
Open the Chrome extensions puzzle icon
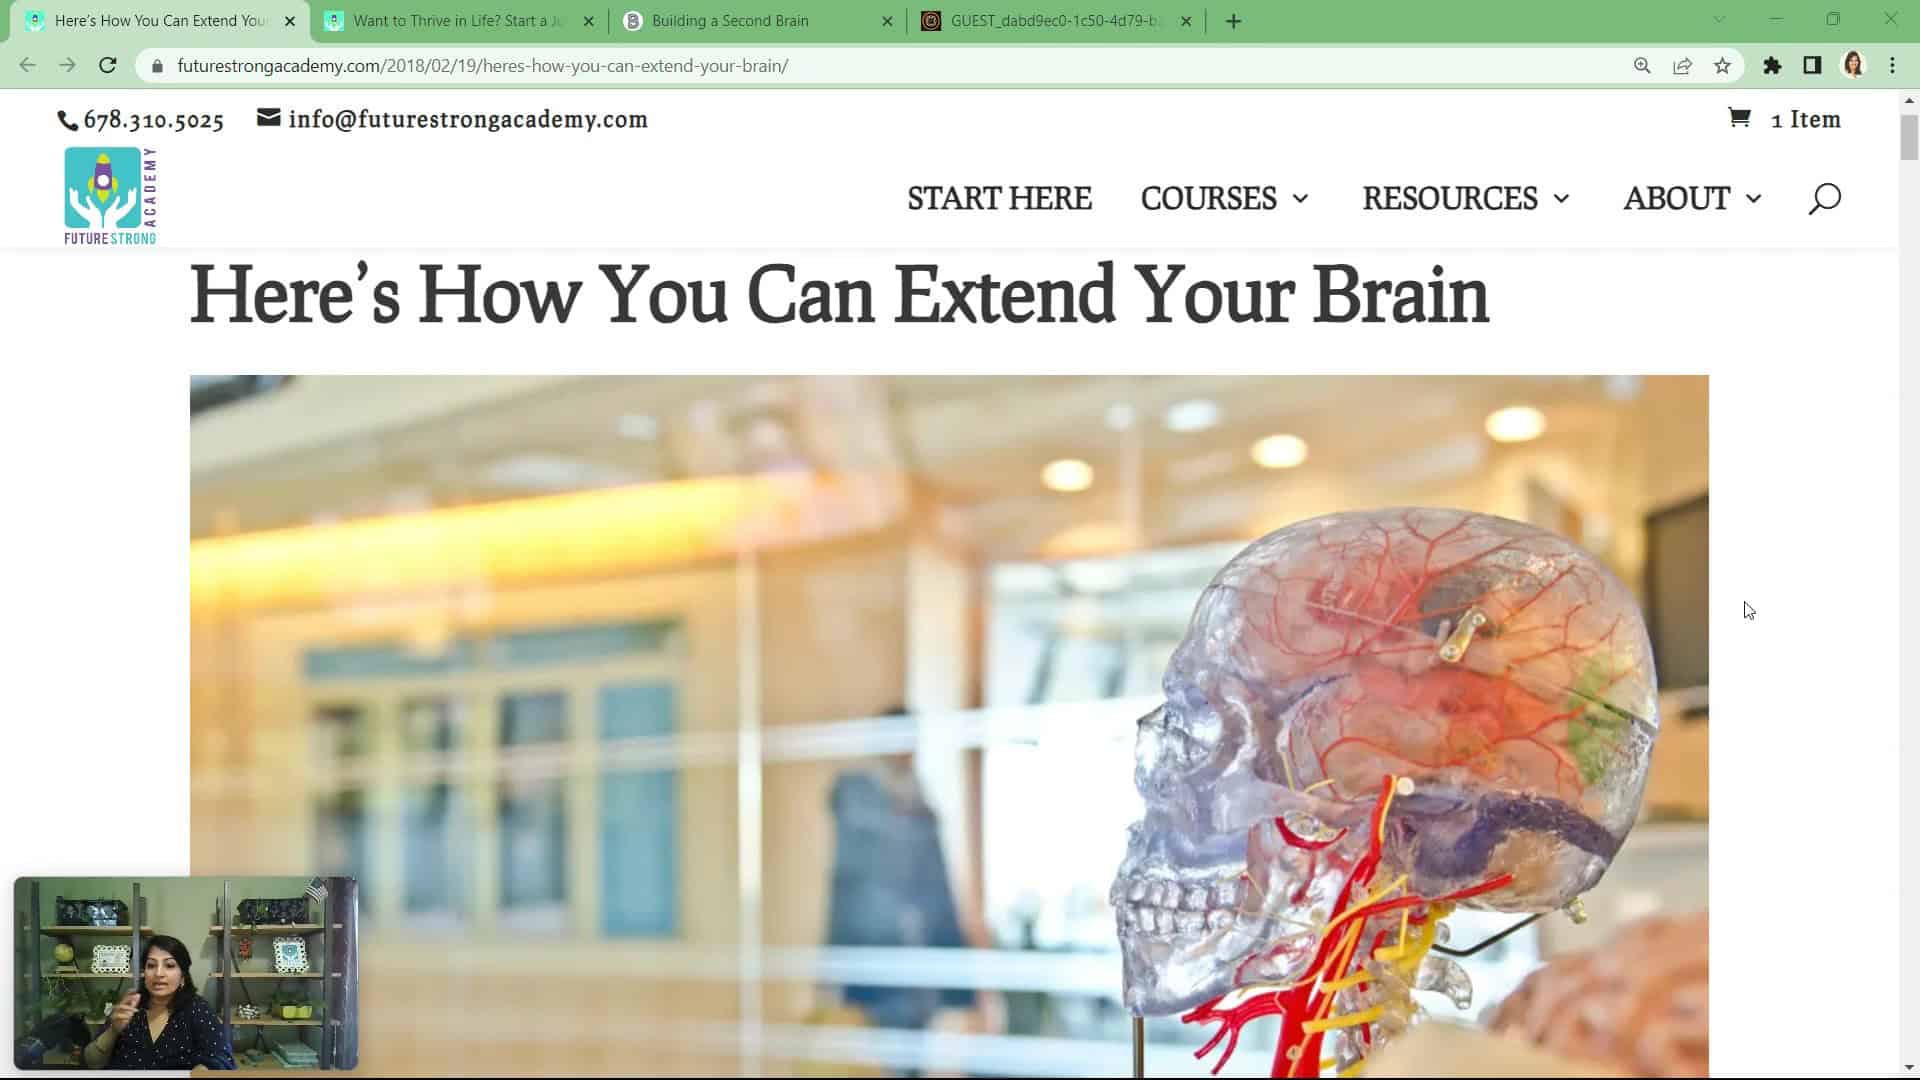click(1773, 66)
